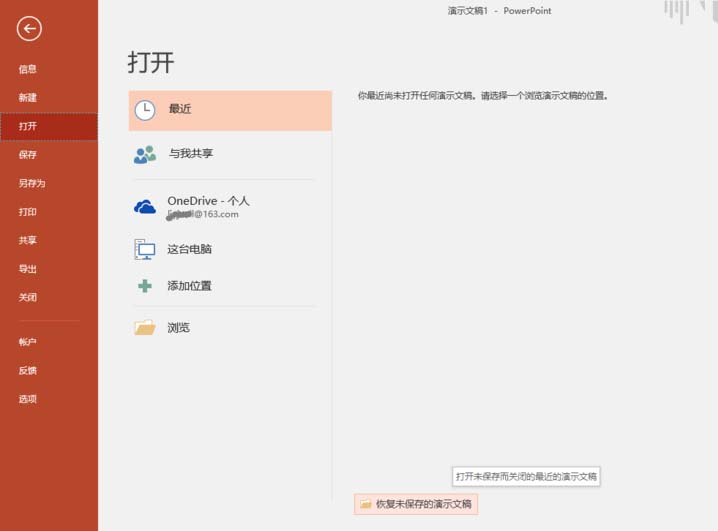Click the green plus icon for 添加位置

[x=145, y=286]
